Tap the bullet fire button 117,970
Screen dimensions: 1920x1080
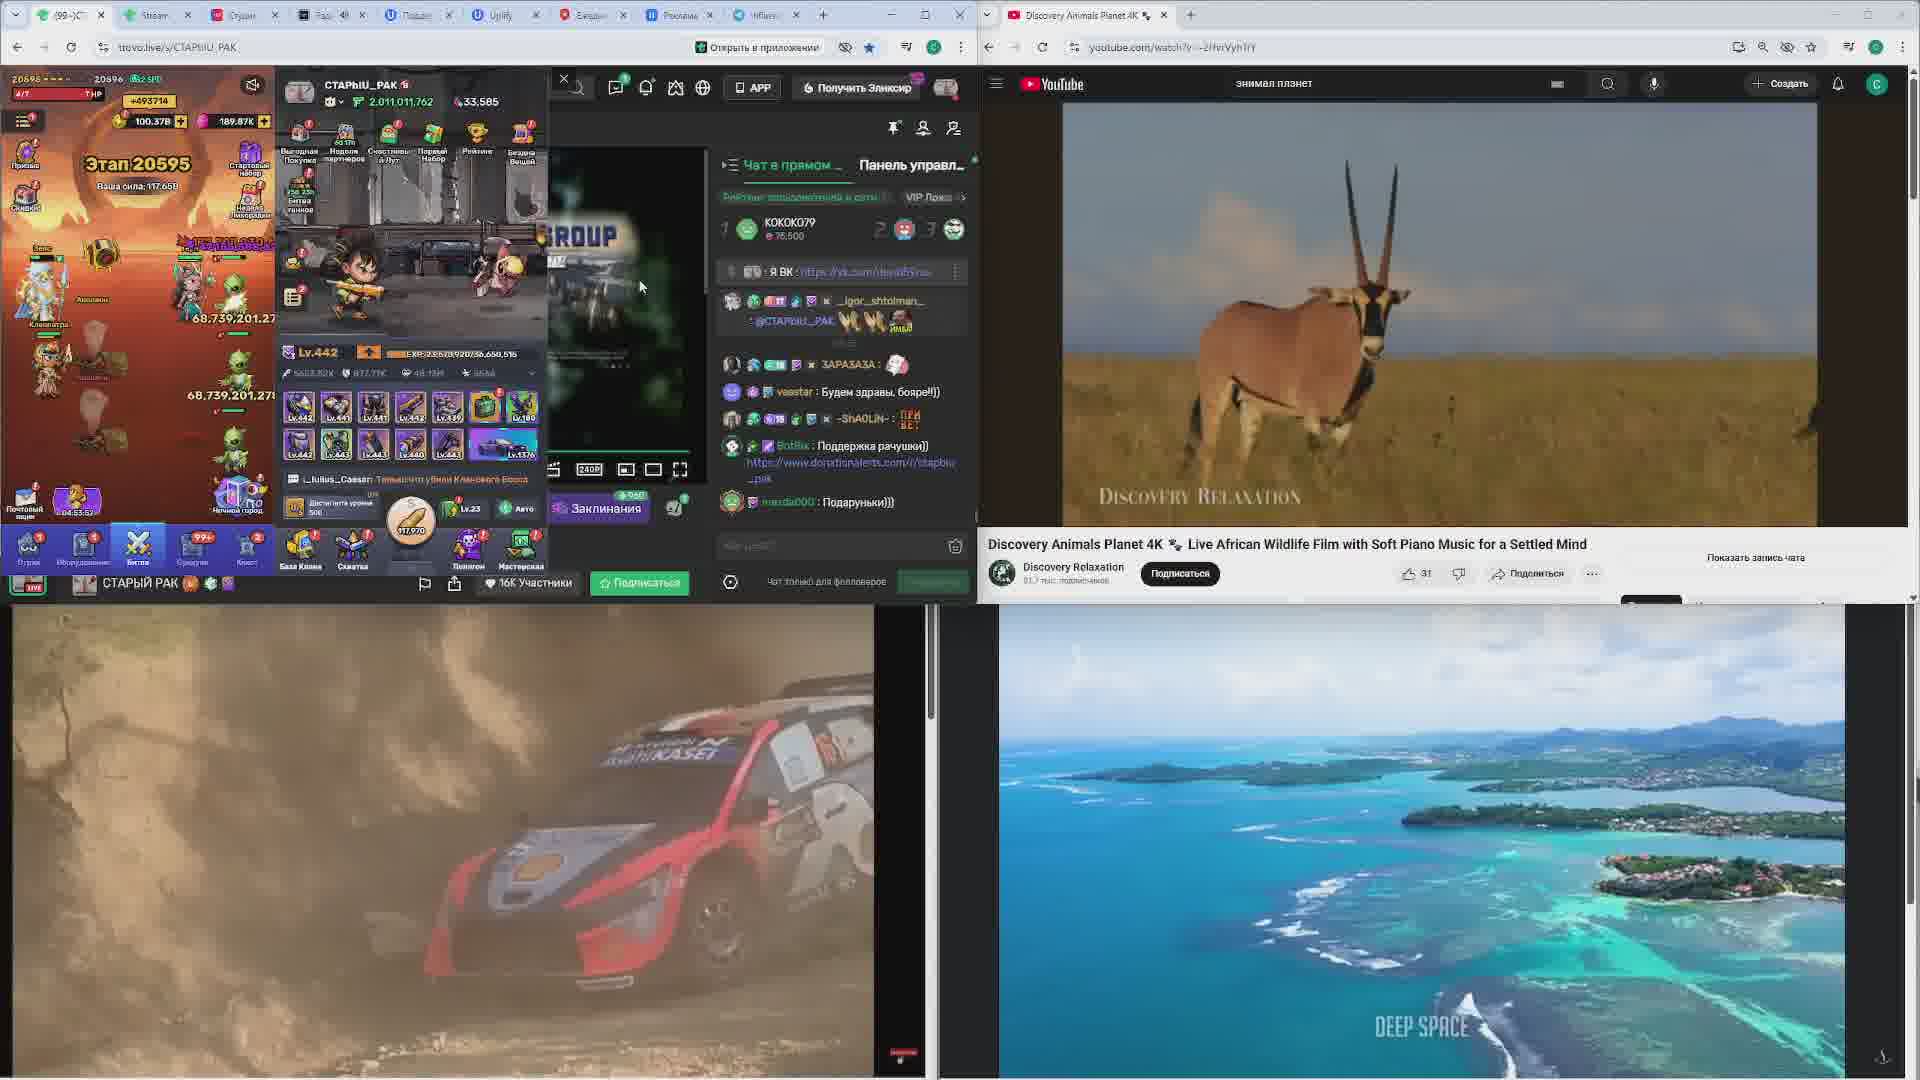pos(410,521)
